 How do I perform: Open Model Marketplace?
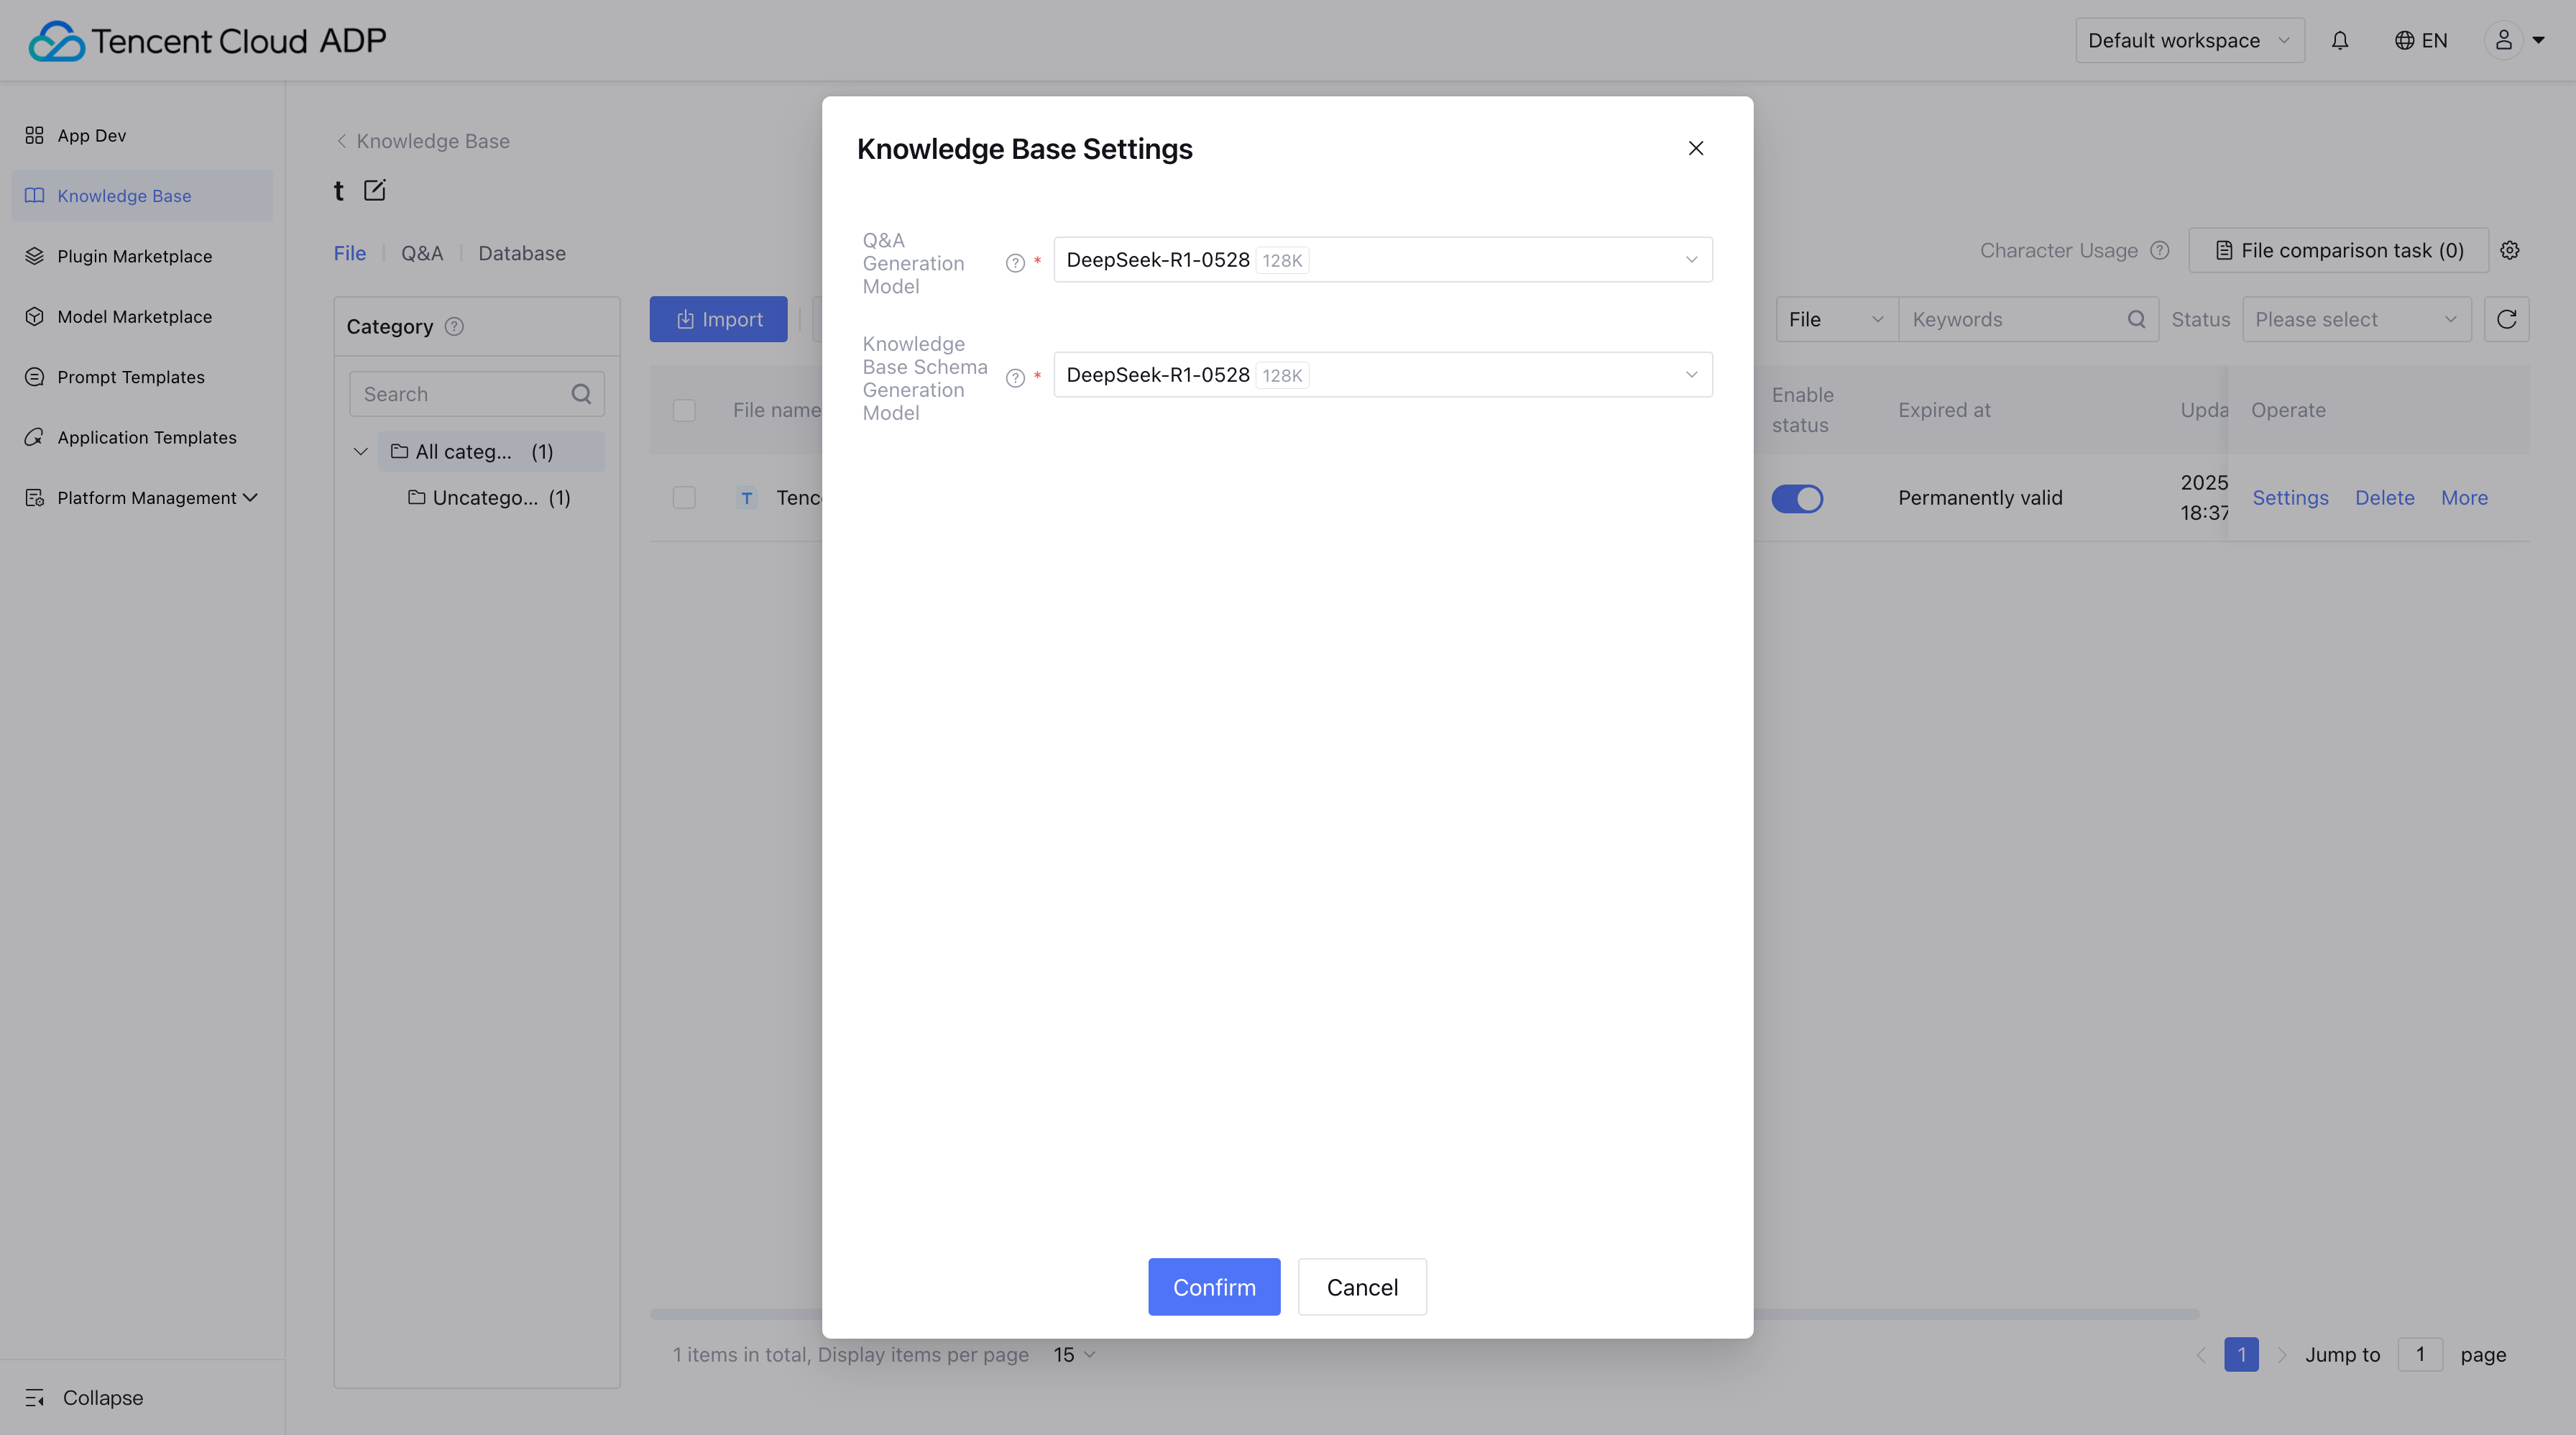click(x=142, y=316)
